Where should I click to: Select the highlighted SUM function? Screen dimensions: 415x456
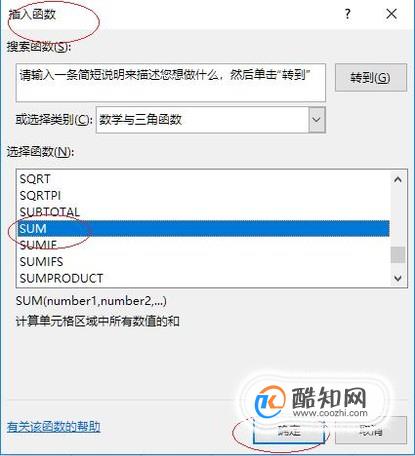(x=204, y=228)
